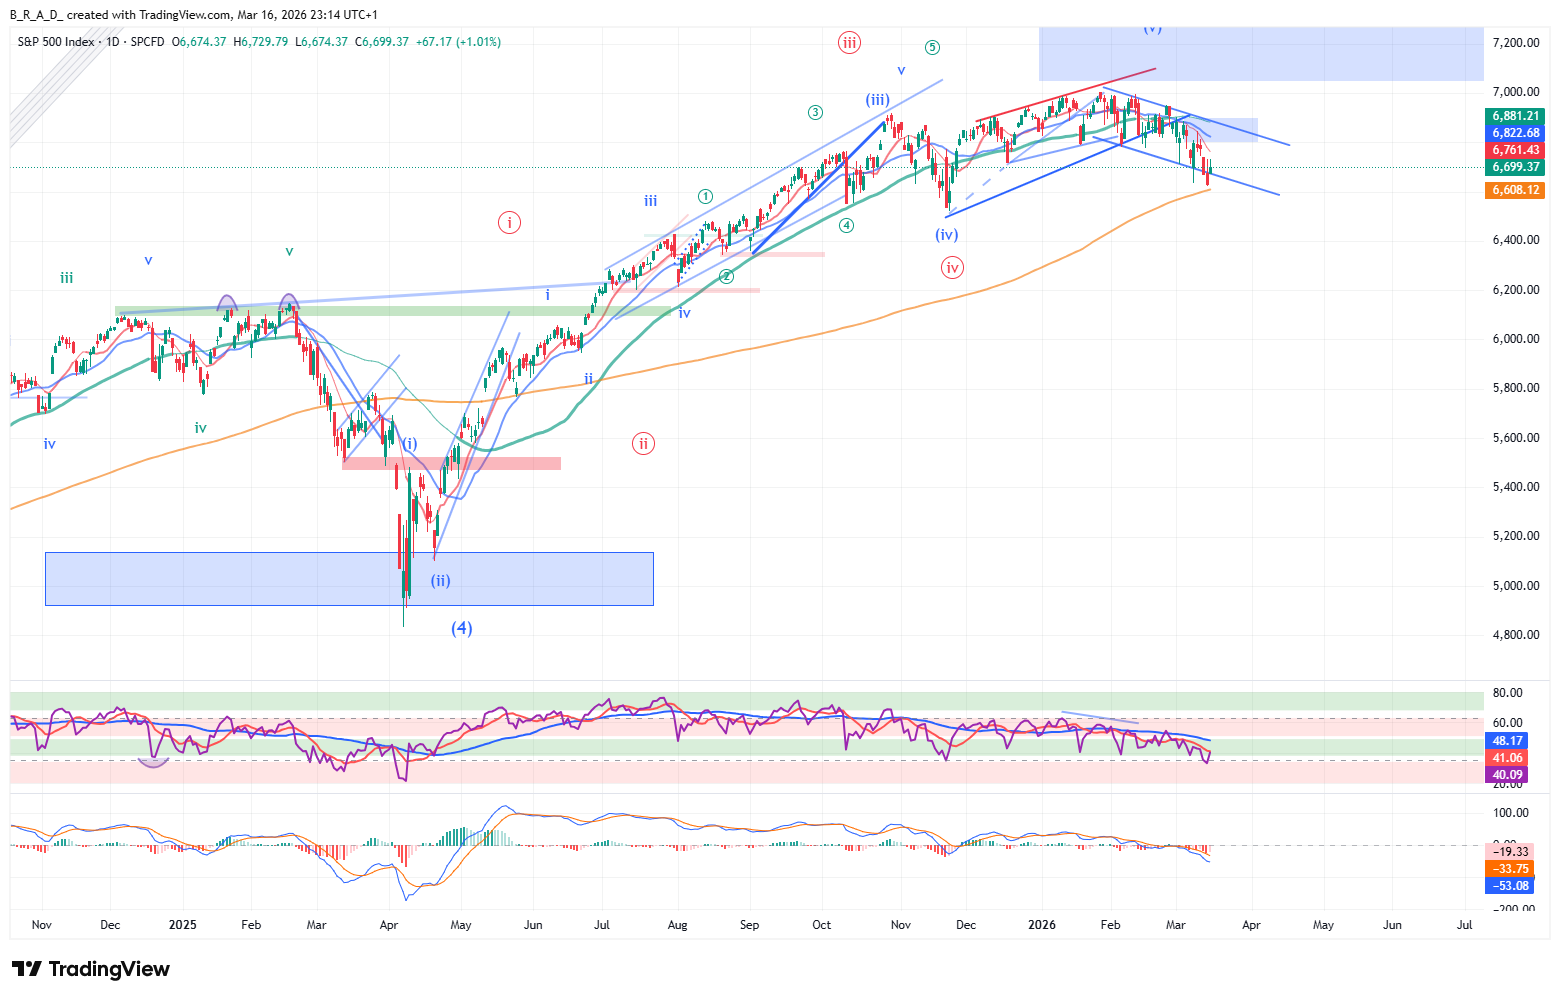
Task: Select the green circled 5 wave marker
Action: click(932, 47)
